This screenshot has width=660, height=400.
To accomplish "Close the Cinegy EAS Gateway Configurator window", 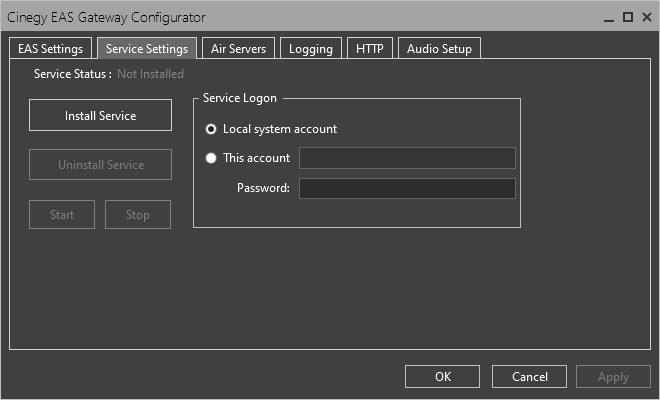I will click(647, 17).
